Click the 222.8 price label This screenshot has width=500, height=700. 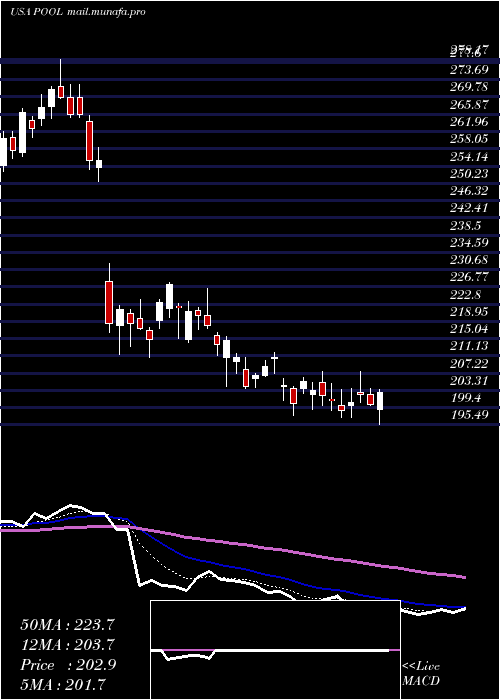[x=466, y=295]
